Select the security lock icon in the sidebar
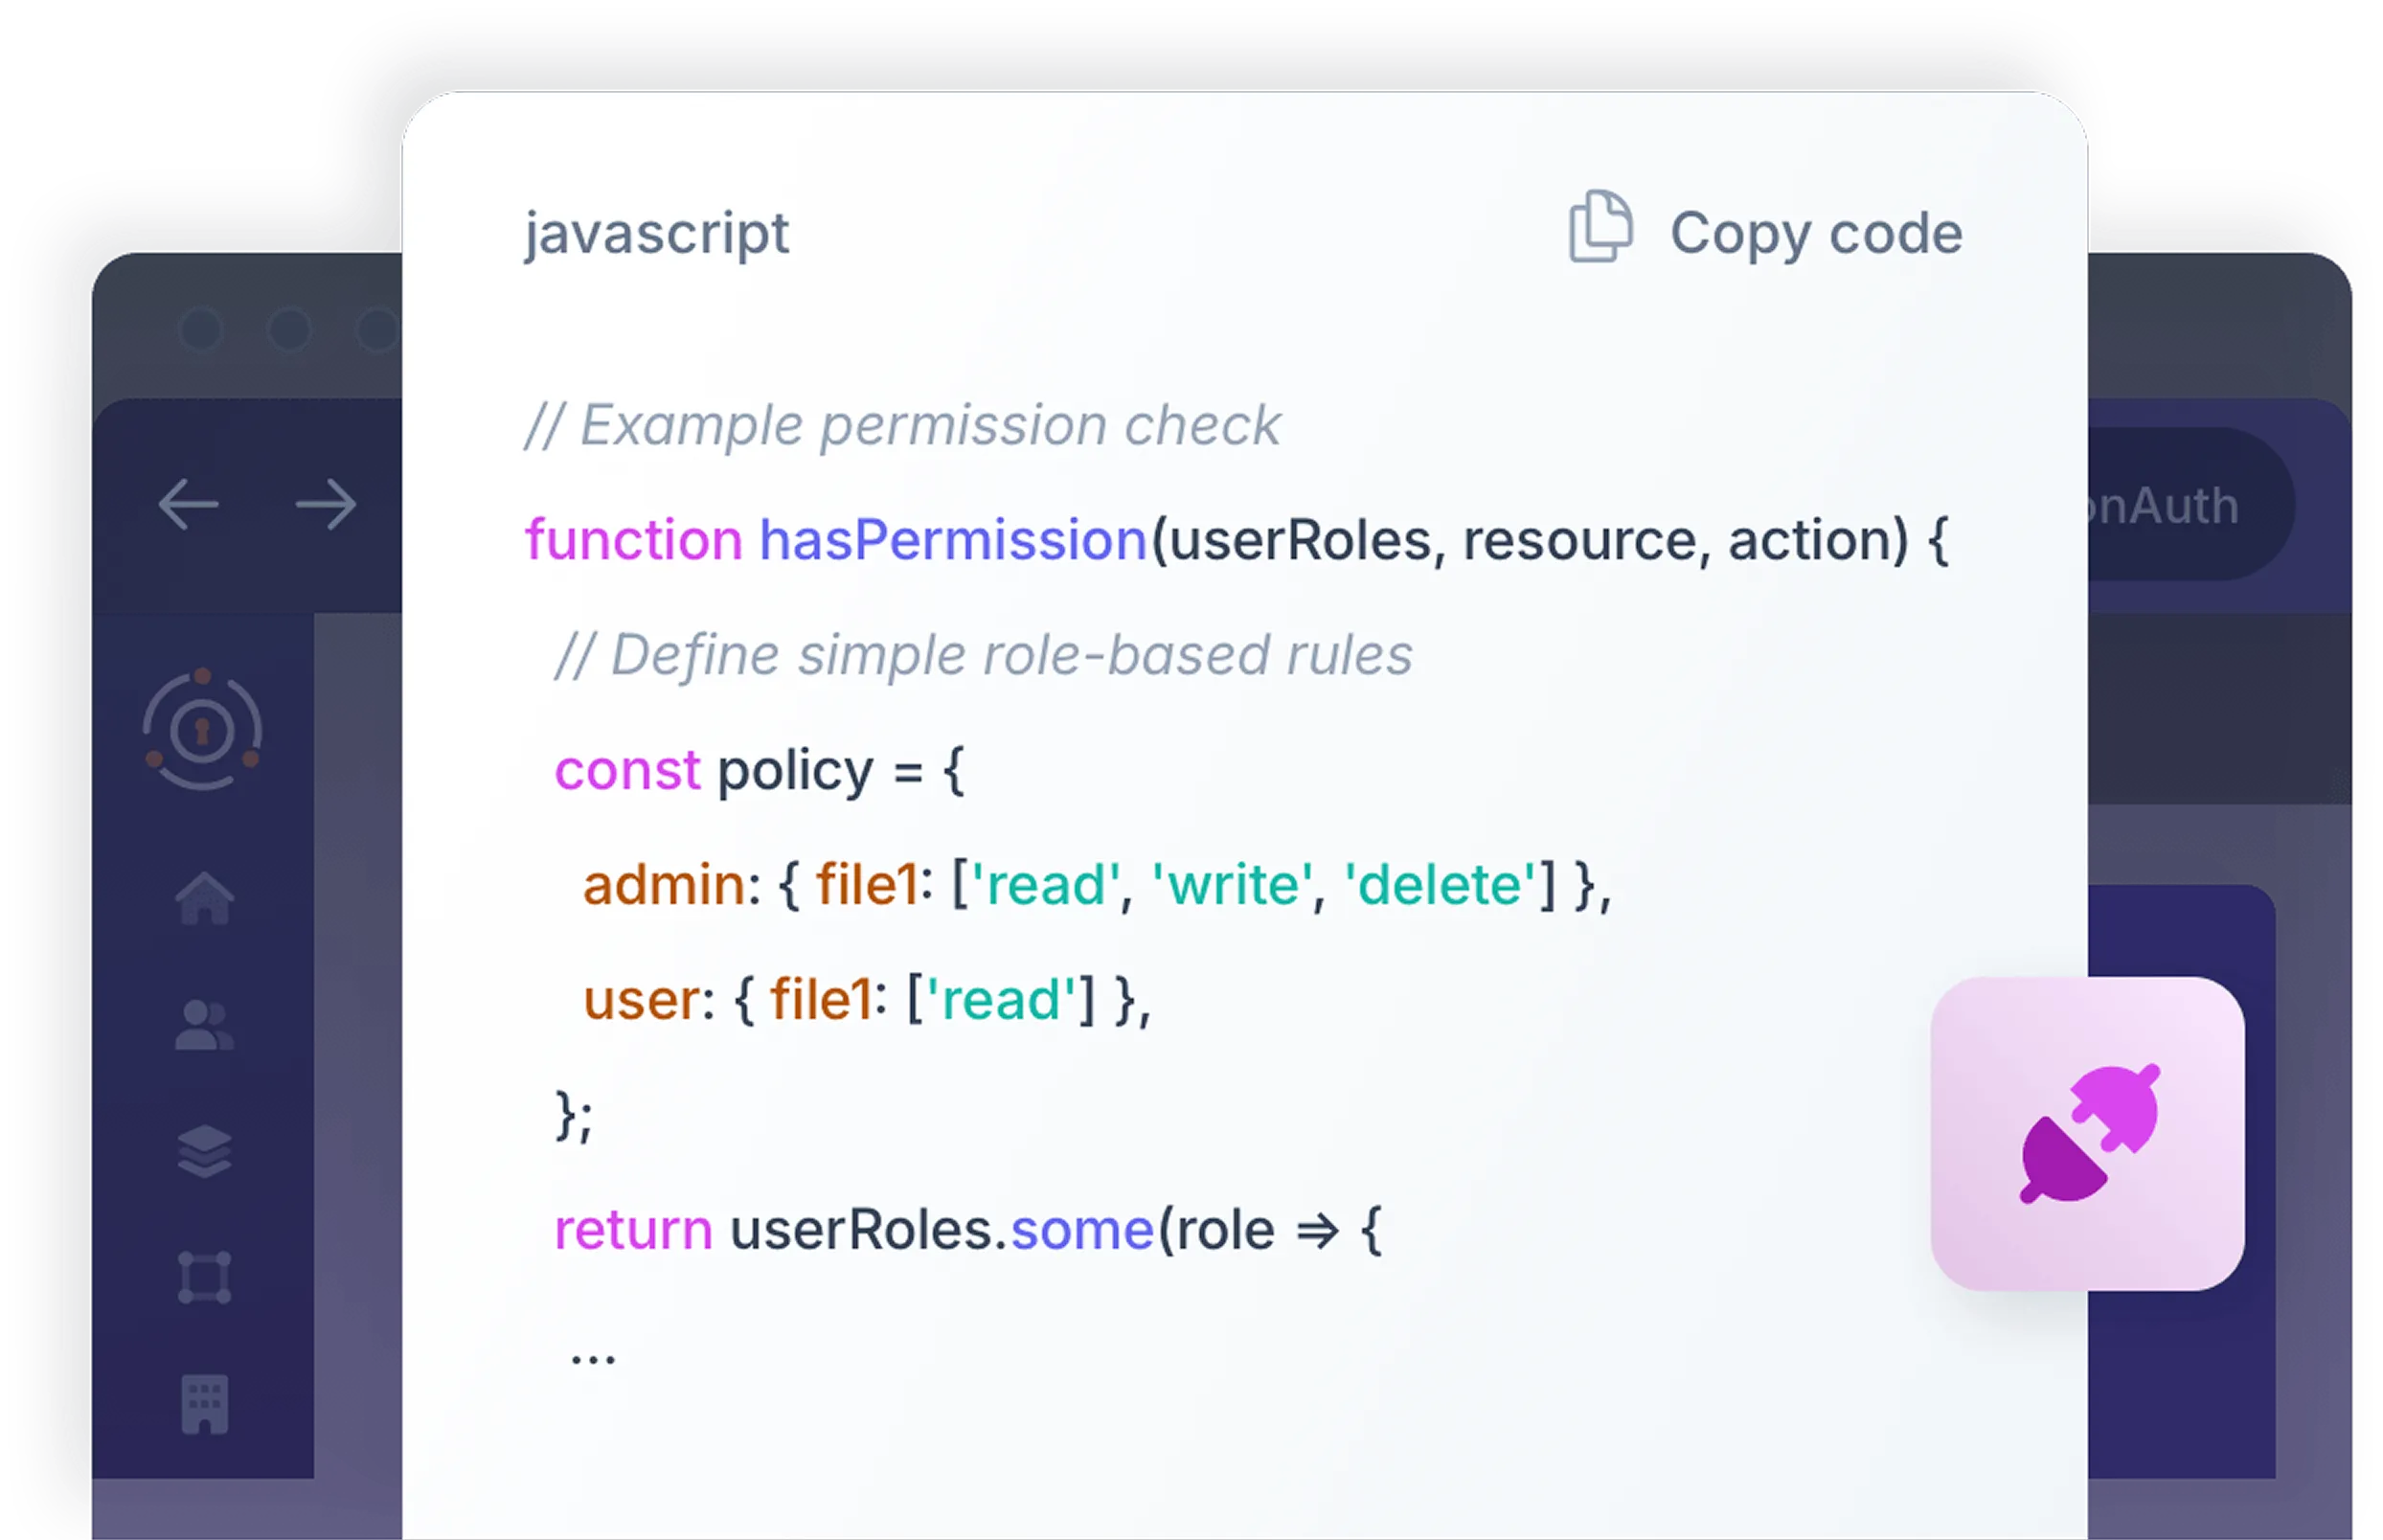The width and height of the screenshot is (2383, 1540). [x=204, y=730]
